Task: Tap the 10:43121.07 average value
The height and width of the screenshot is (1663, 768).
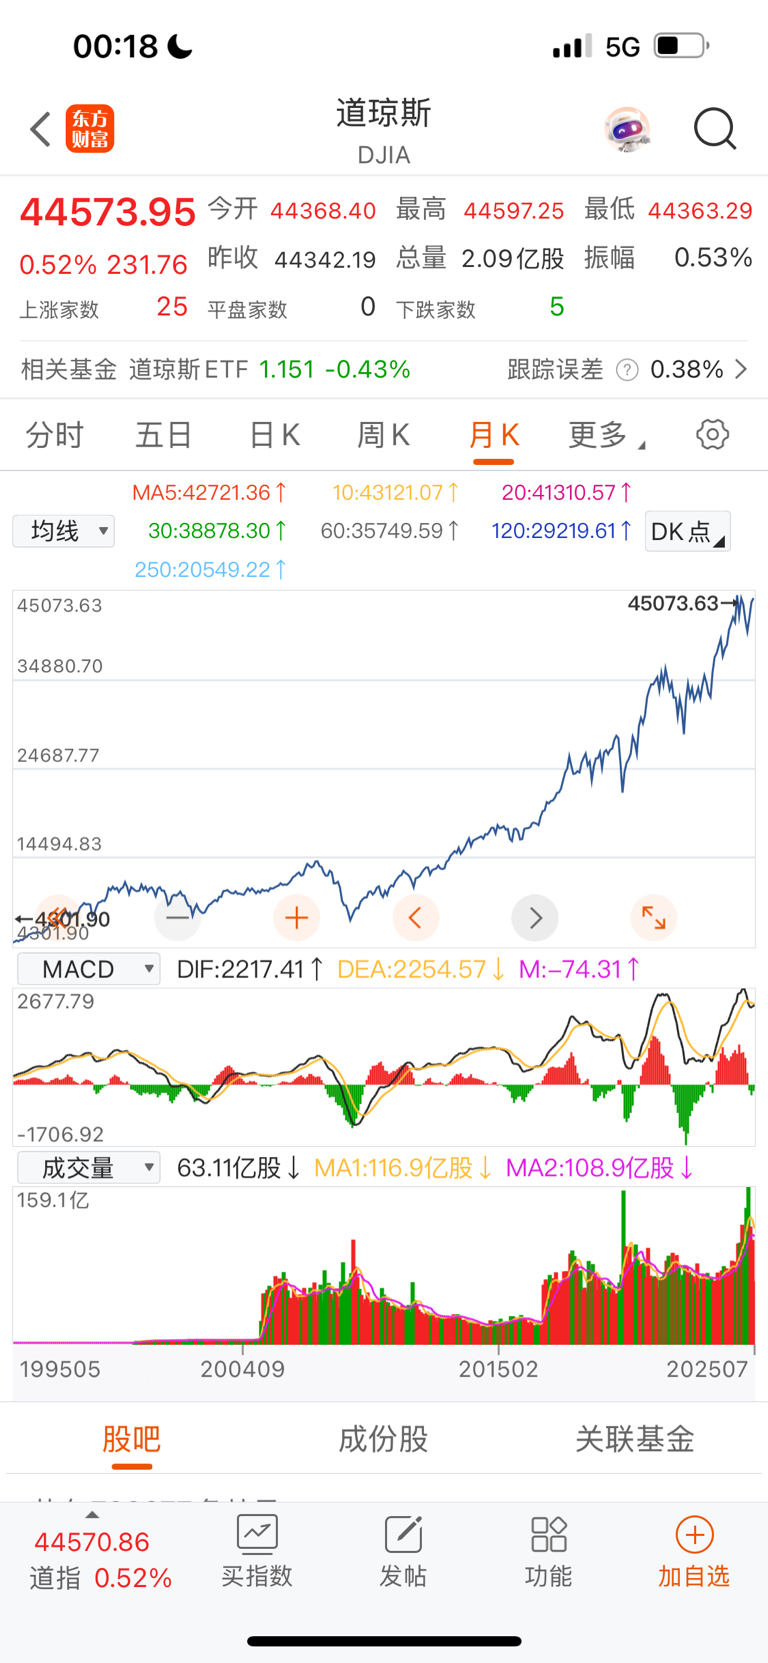Action: (x=396, y=493)
